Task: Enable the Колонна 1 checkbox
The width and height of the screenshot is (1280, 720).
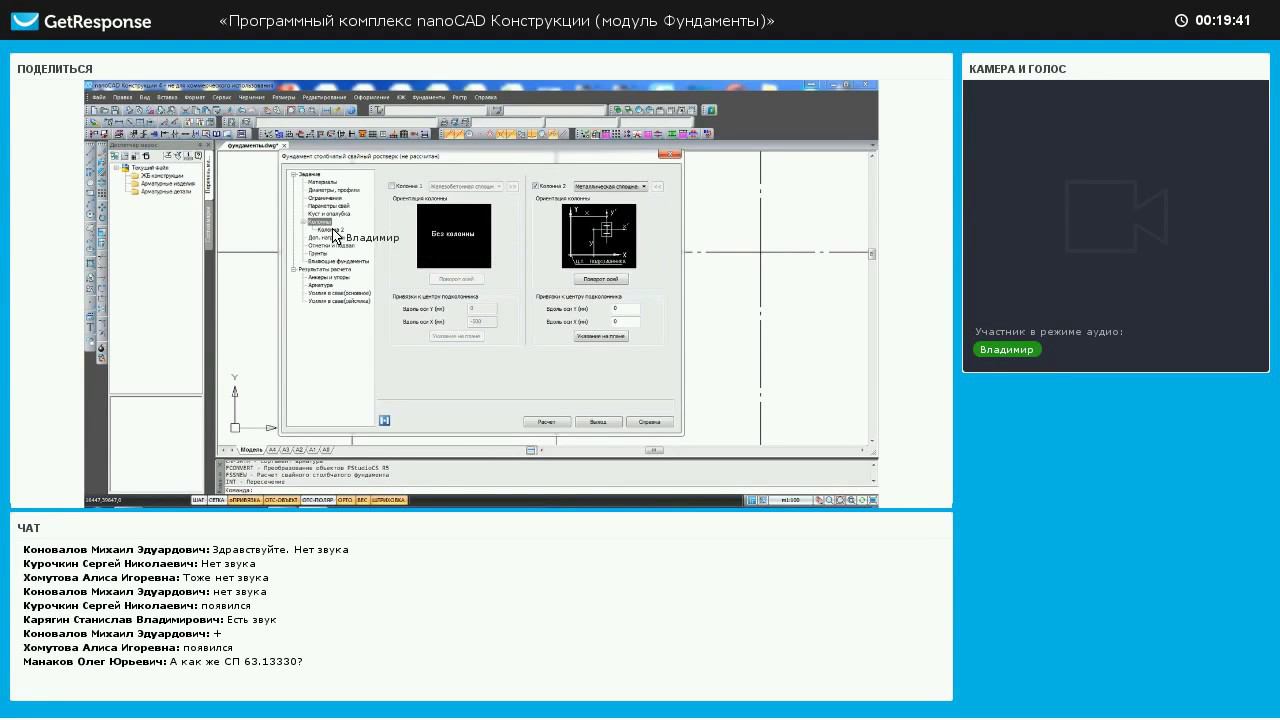Action: coord(392,186)
